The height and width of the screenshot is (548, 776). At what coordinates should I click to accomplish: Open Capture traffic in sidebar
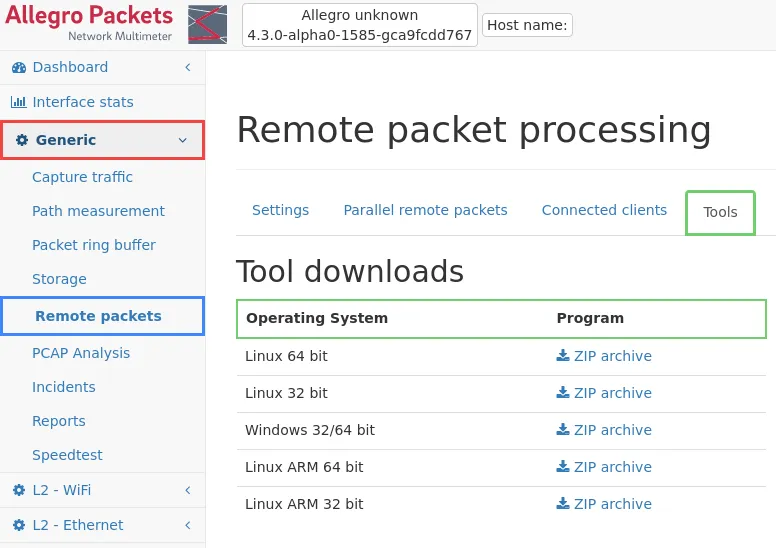coord(82,177)
